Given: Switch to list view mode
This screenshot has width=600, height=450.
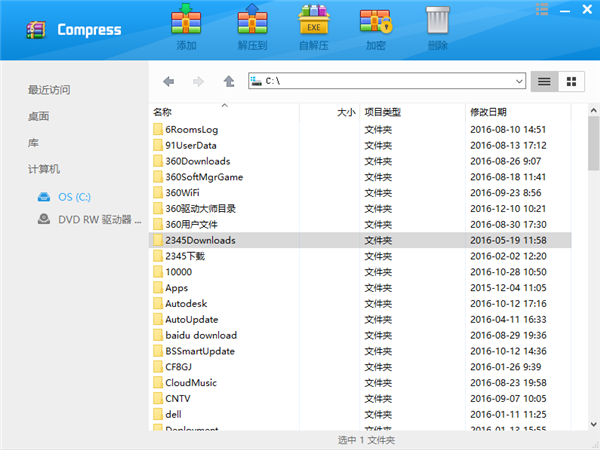Looking at the screenshot, I should coord(544,82).
